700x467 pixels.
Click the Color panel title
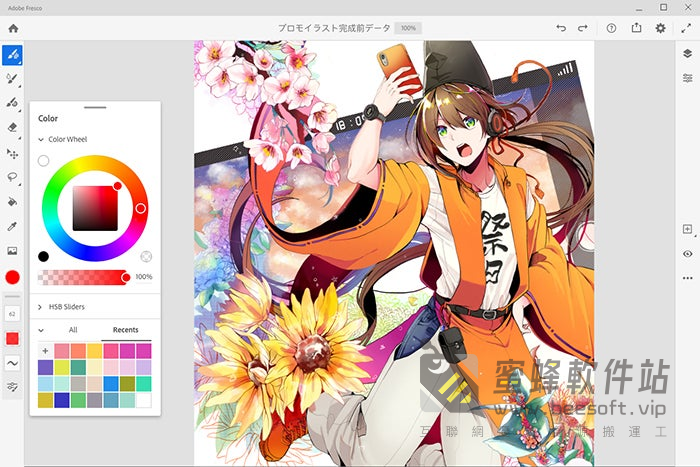coord(48,118)
